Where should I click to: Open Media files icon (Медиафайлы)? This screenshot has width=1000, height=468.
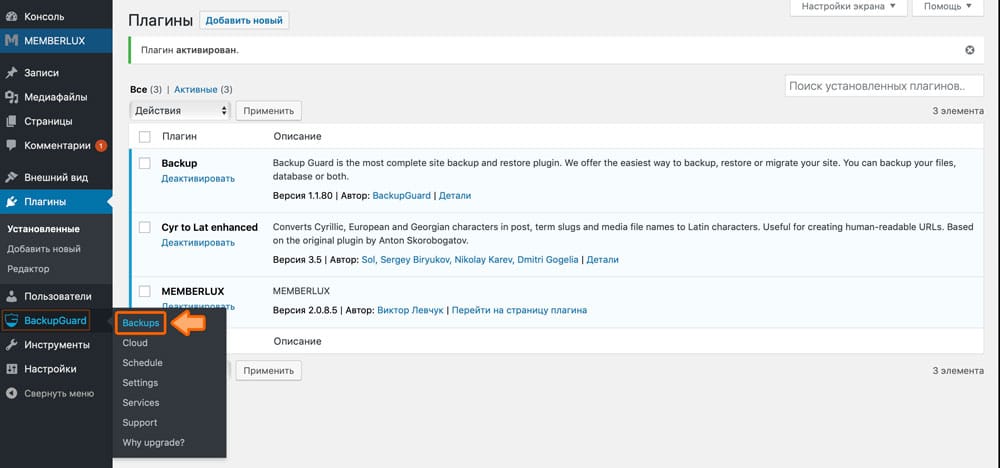[11, 97]
